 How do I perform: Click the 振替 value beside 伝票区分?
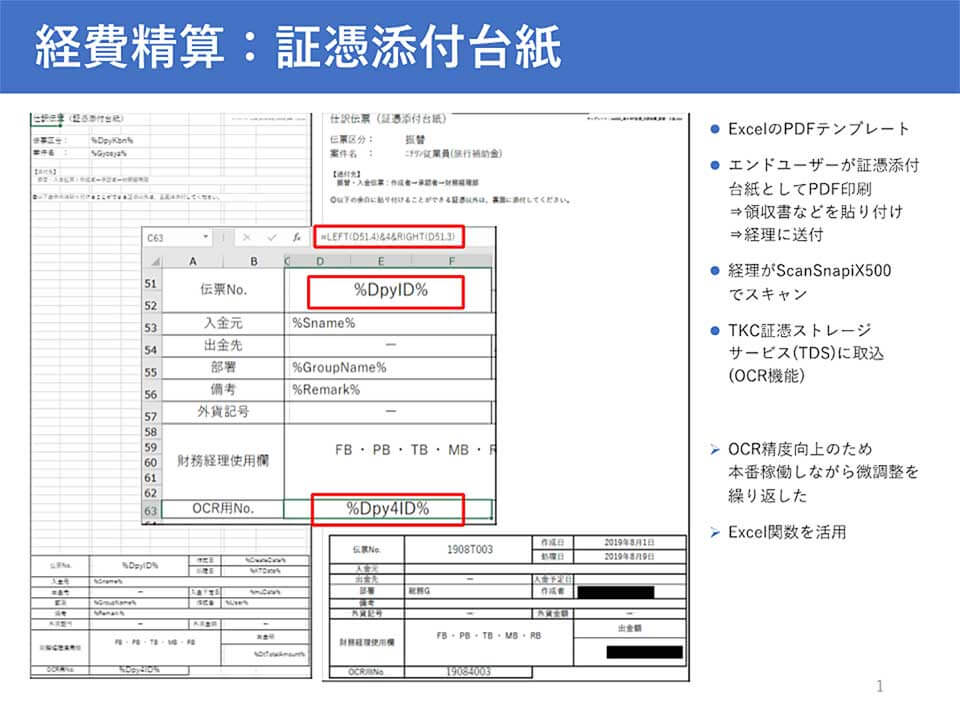415,140
